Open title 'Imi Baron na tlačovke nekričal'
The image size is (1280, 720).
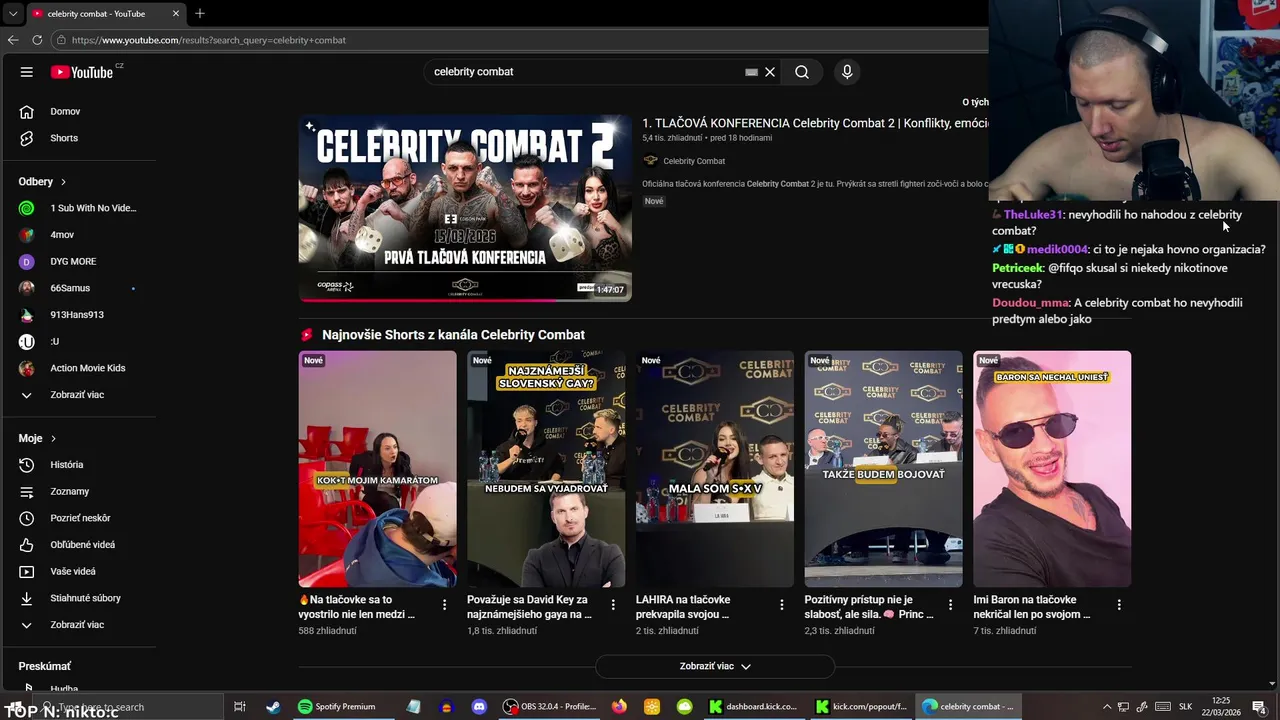[x=1032, y=607]
